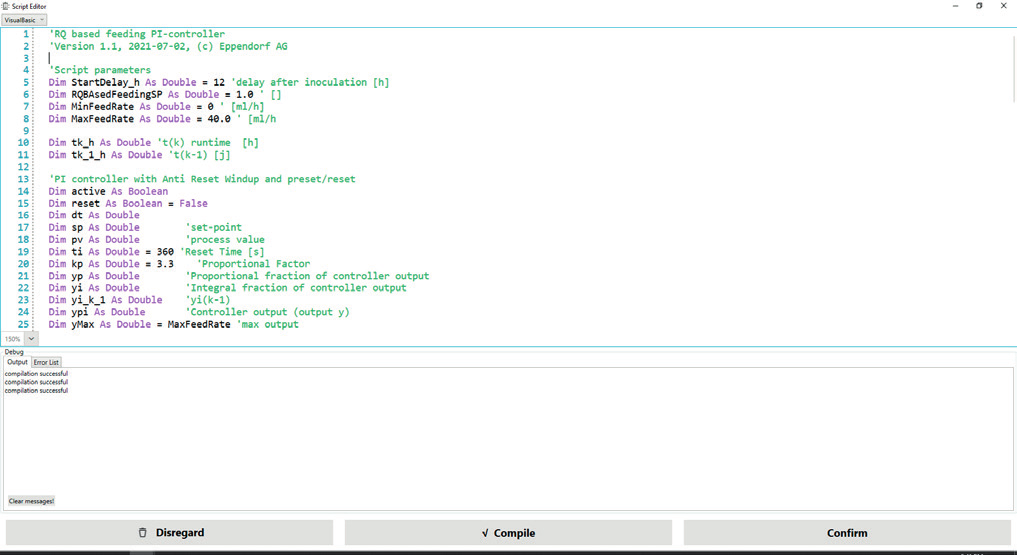The width and height of the screenshot is (1017, 555).
Task: Click the yMax variable on line 25
Action: click(82, 324)
